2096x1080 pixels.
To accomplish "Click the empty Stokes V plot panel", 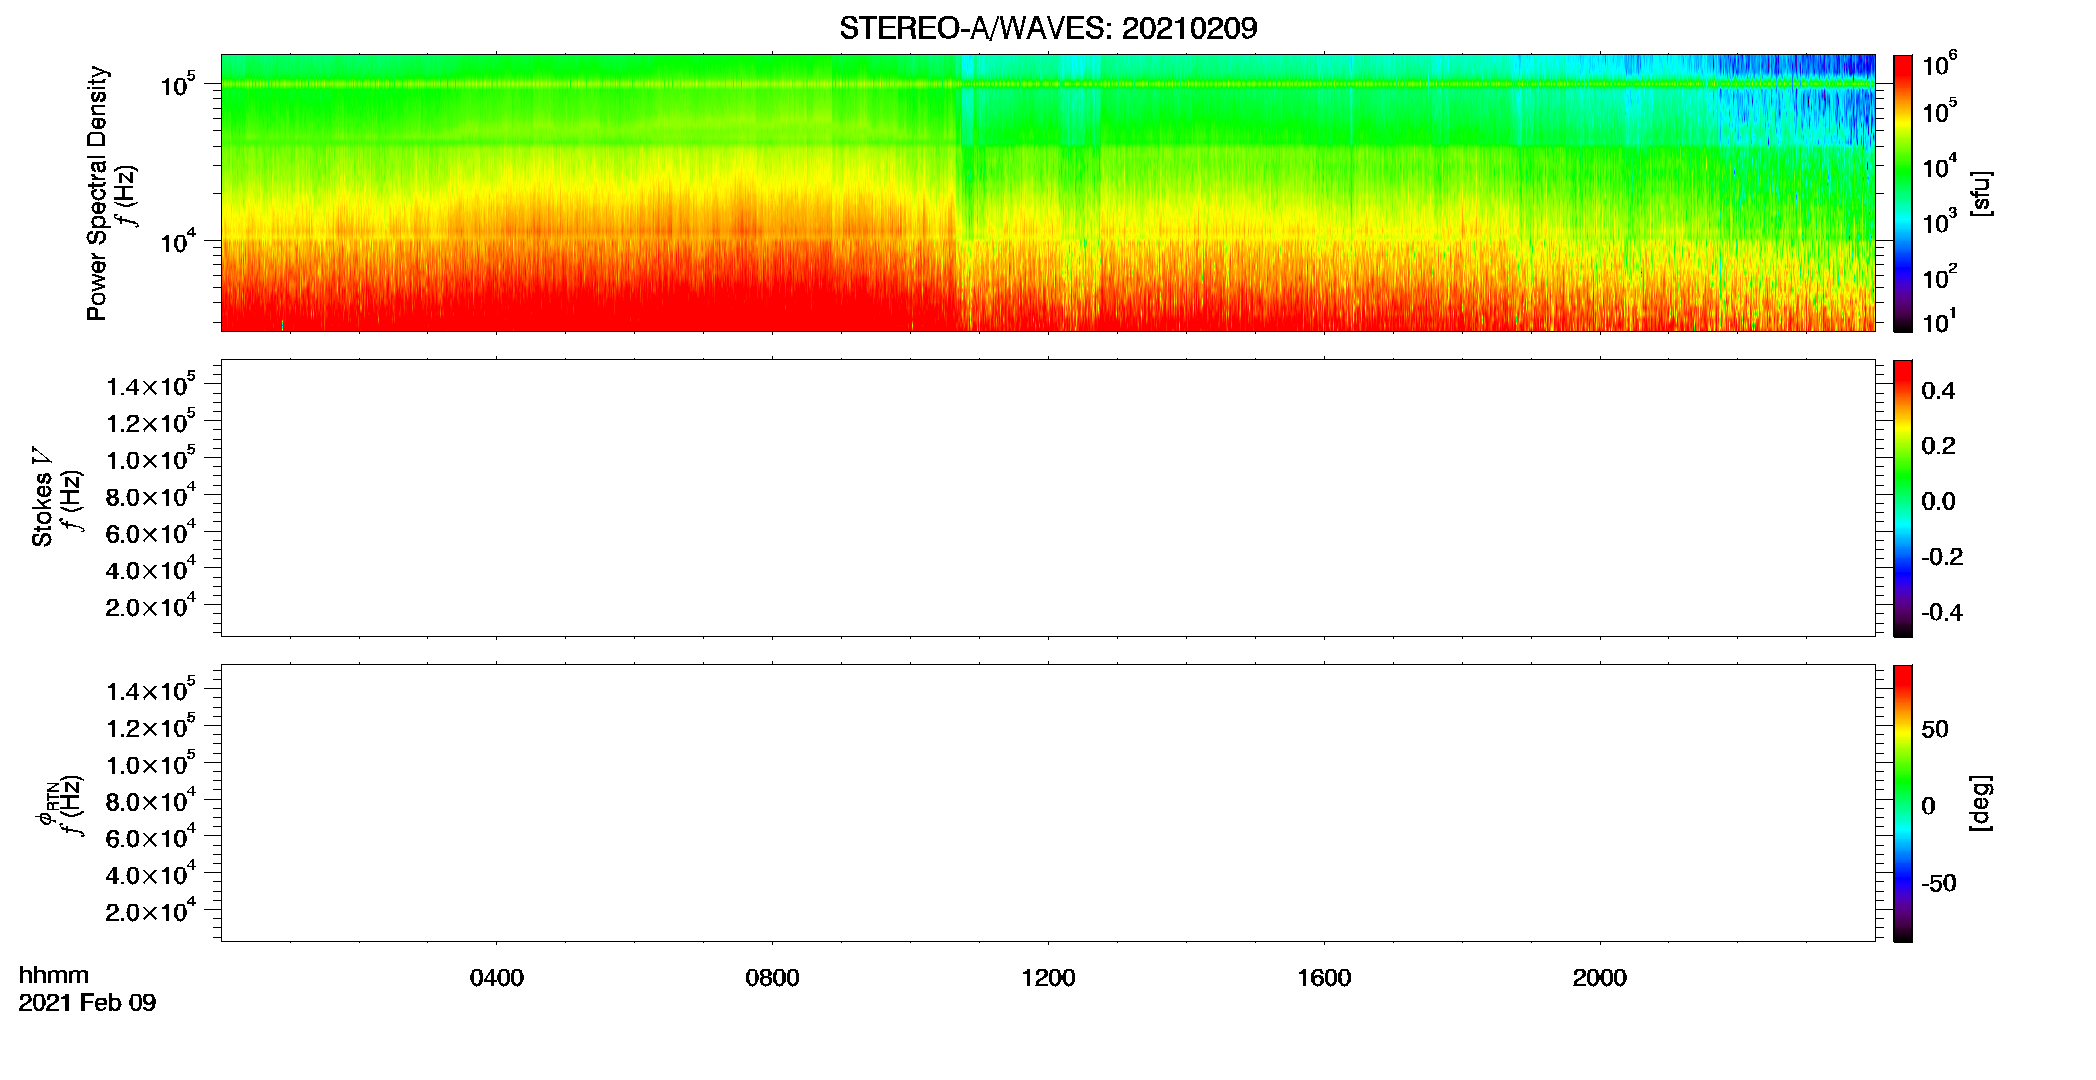I will 1048,498.
